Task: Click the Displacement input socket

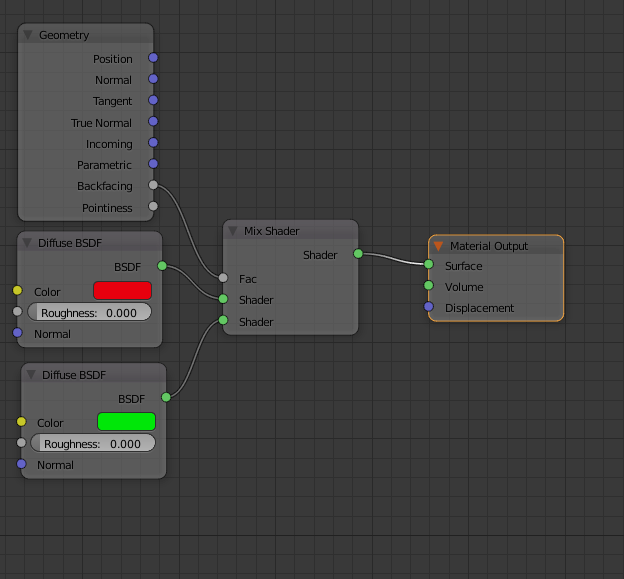Action: point(429,306)
